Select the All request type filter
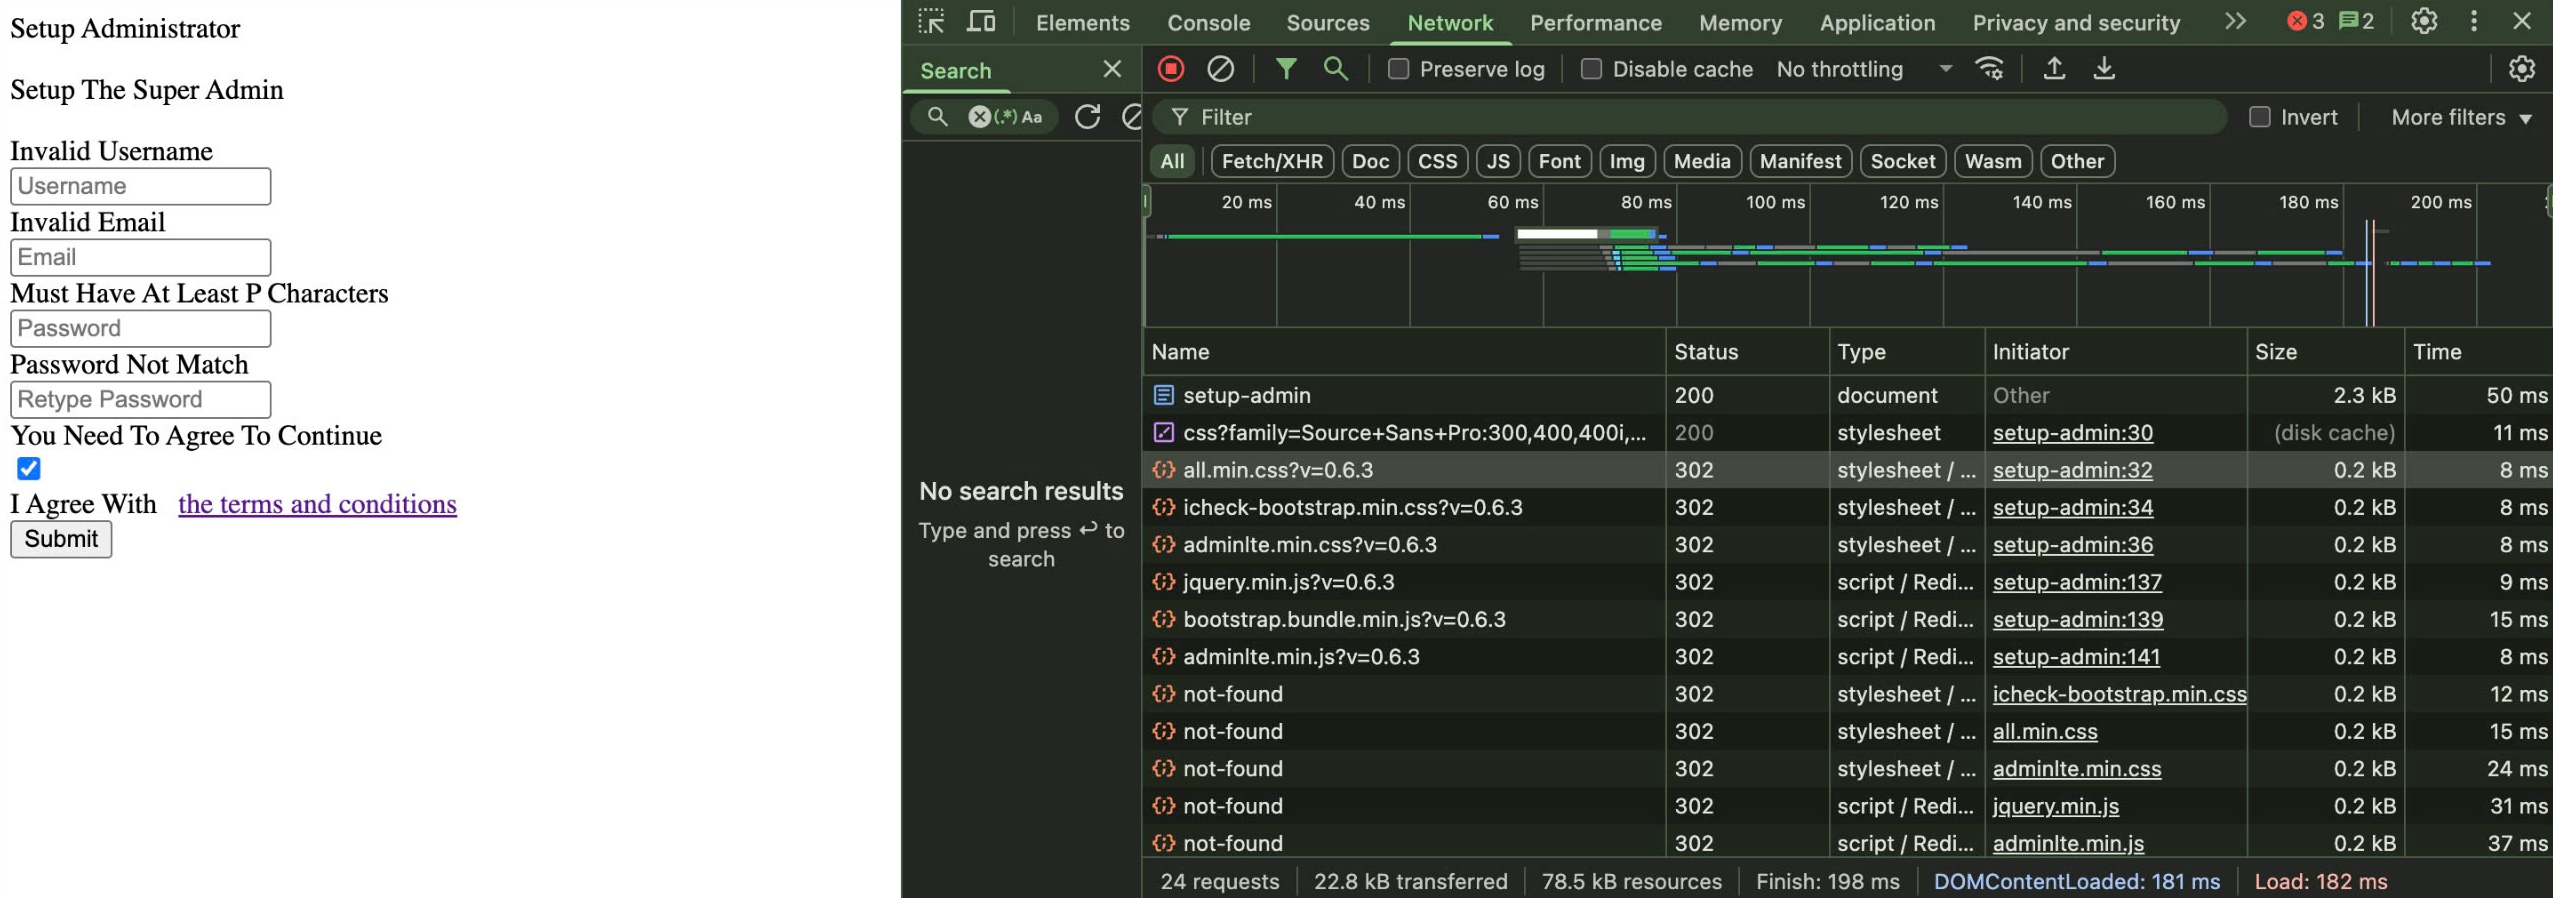The height and width of the screenshot is (898, 2553). click(x=1172, y=161)
